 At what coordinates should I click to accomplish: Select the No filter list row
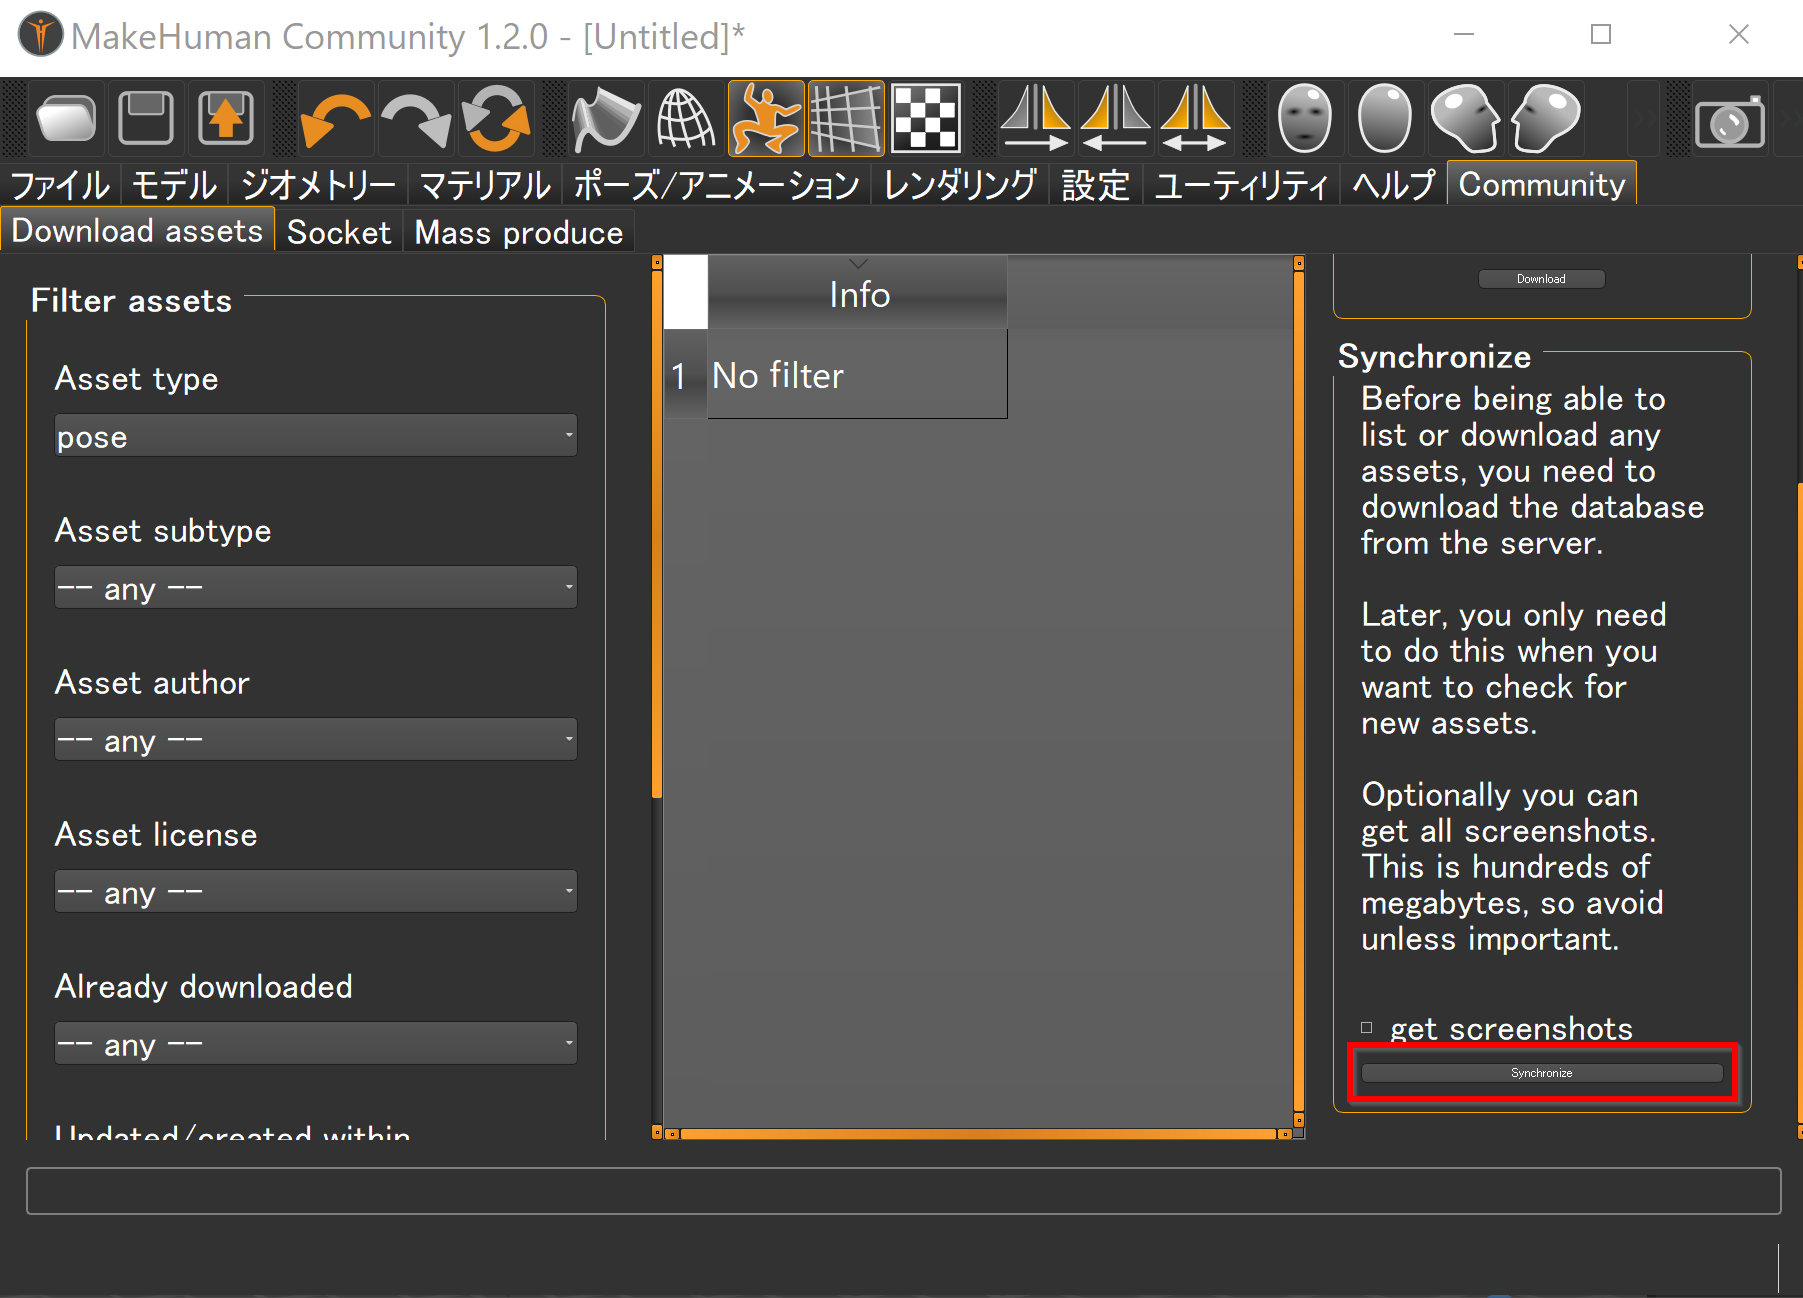tap(855, 376)
